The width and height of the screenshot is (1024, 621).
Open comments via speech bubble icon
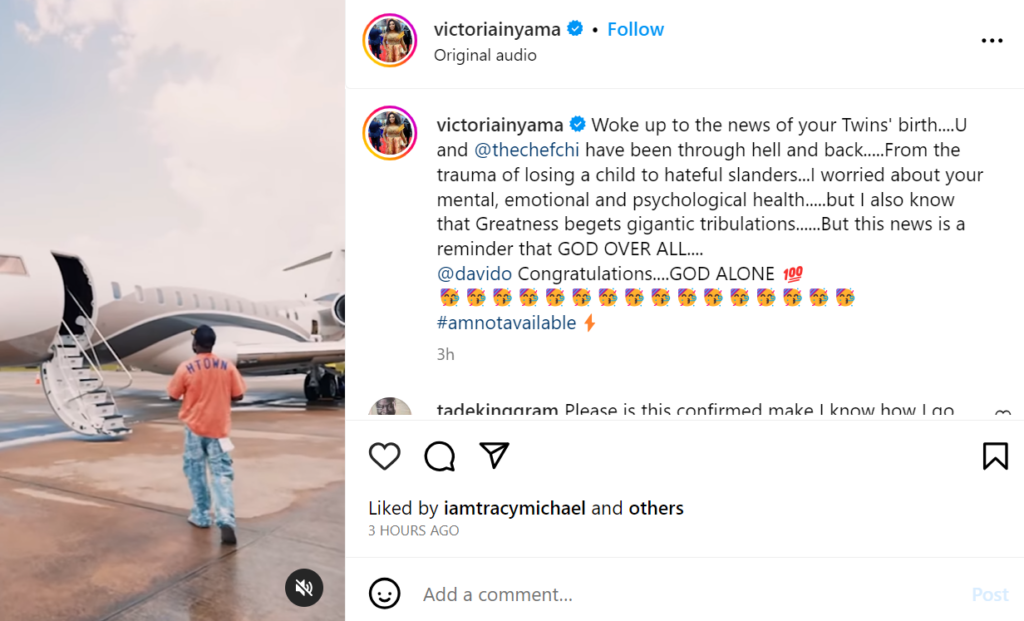(439, 456)
